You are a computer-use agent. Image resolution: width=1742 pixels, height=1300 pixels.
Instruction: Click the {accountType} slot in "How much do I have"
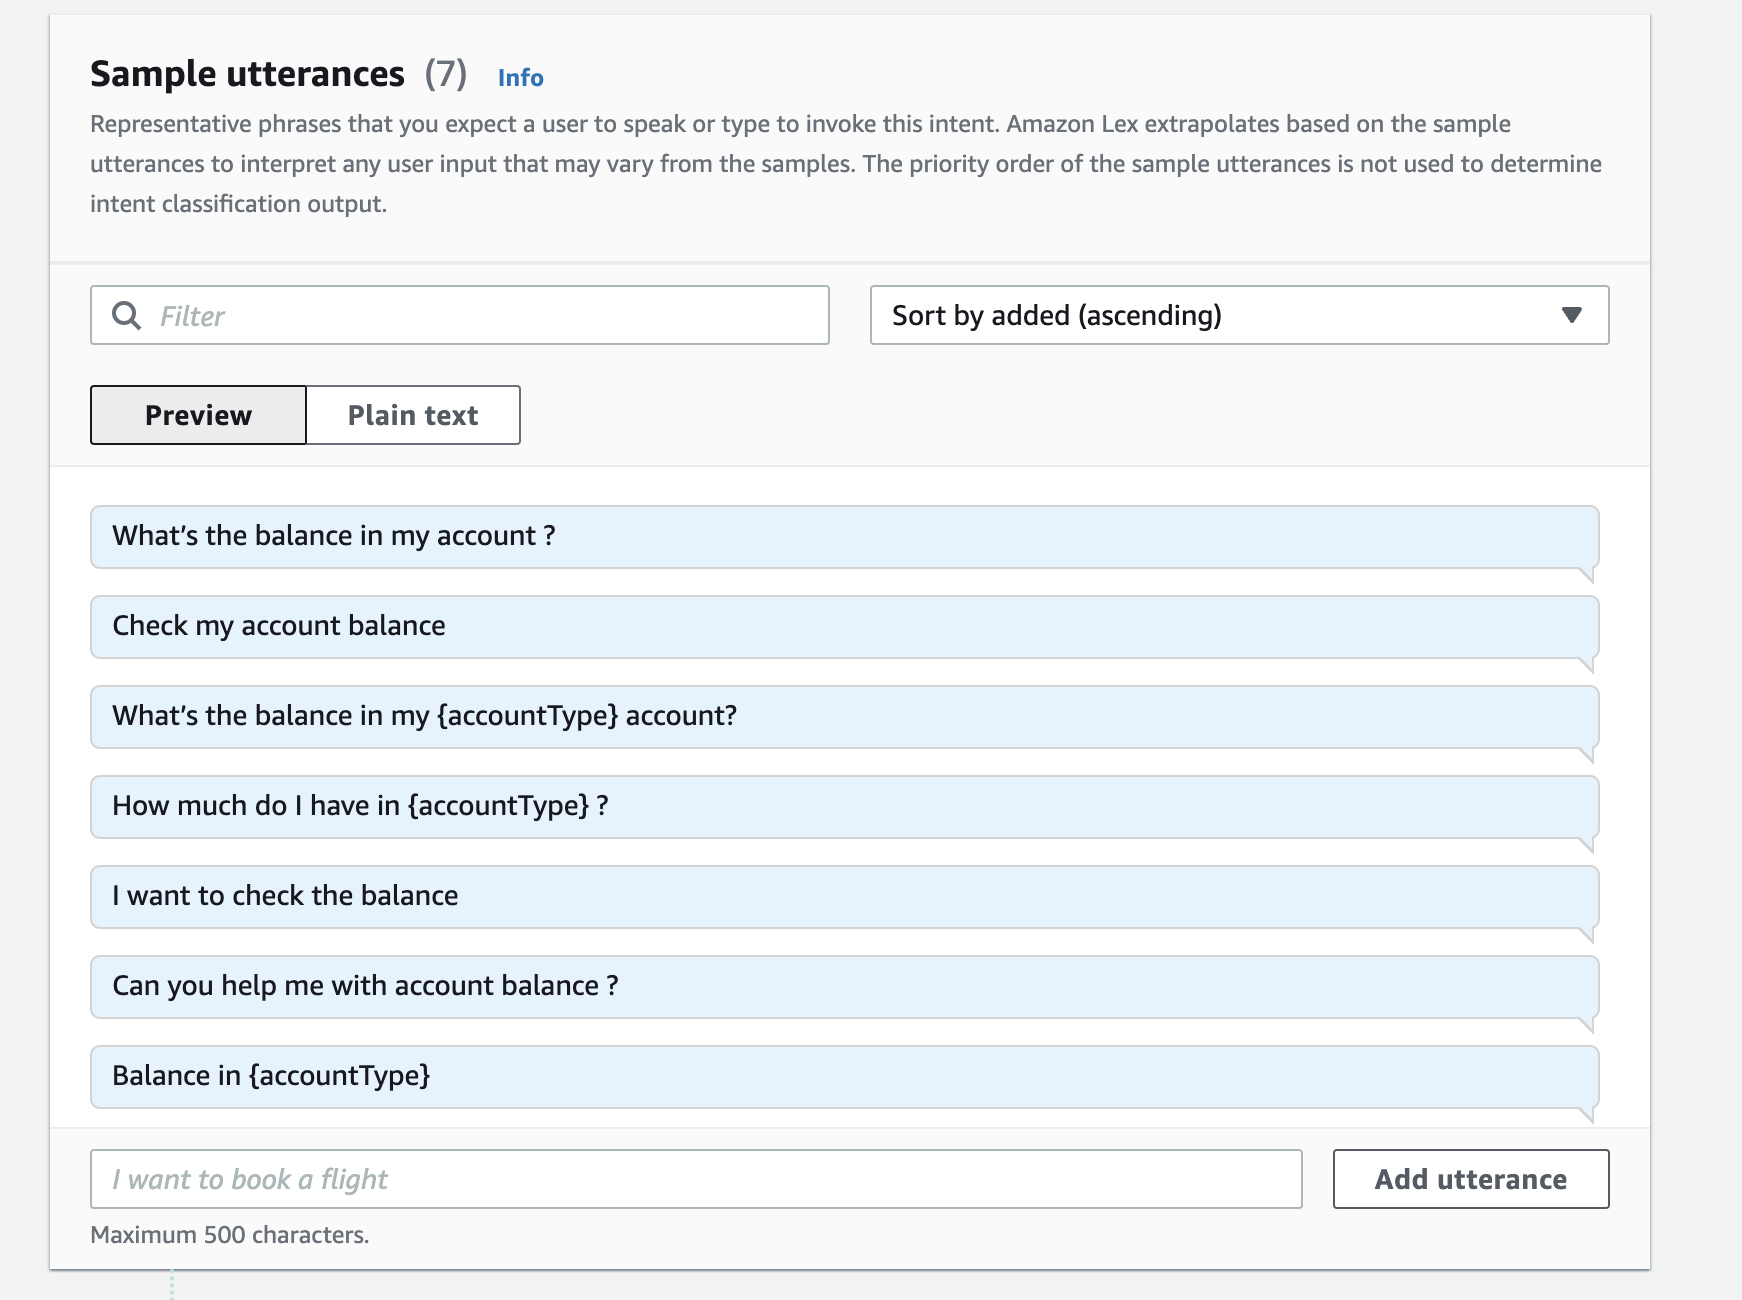click(x=498, y=806)
